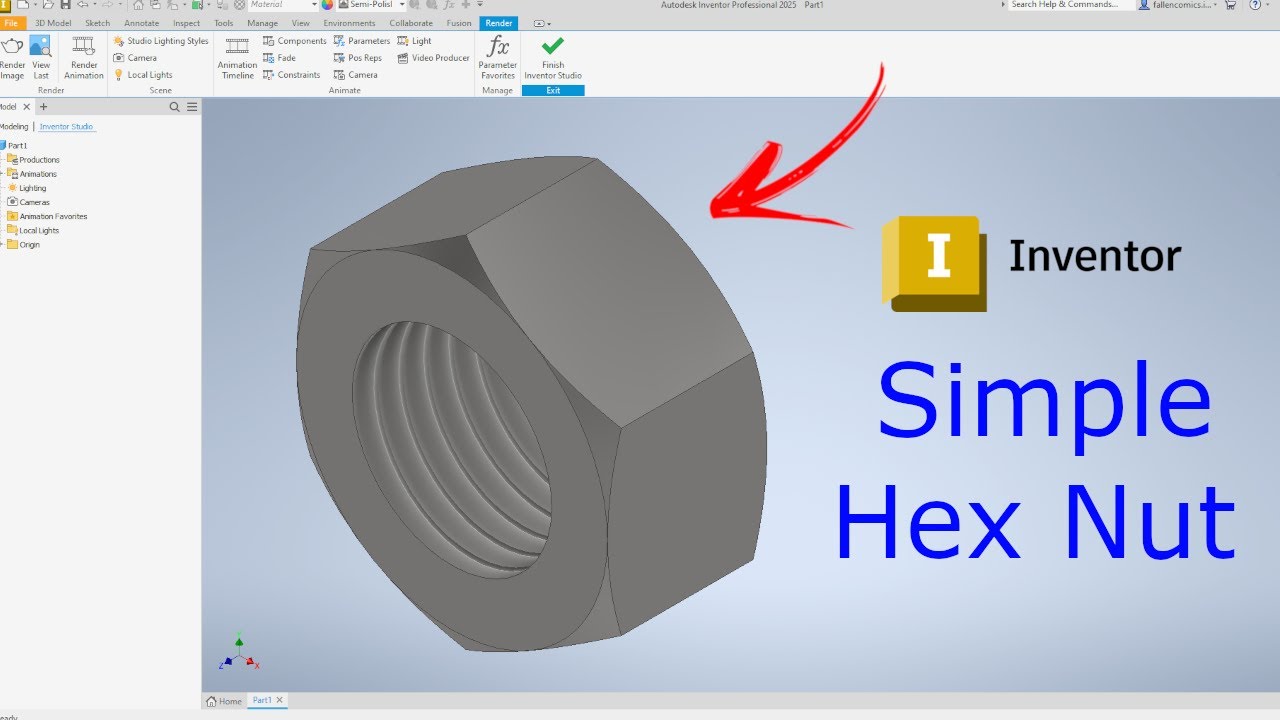Screen dimensions: 1280x720
Task: Click appearance color wheel icon
Action: pos(327,4)
